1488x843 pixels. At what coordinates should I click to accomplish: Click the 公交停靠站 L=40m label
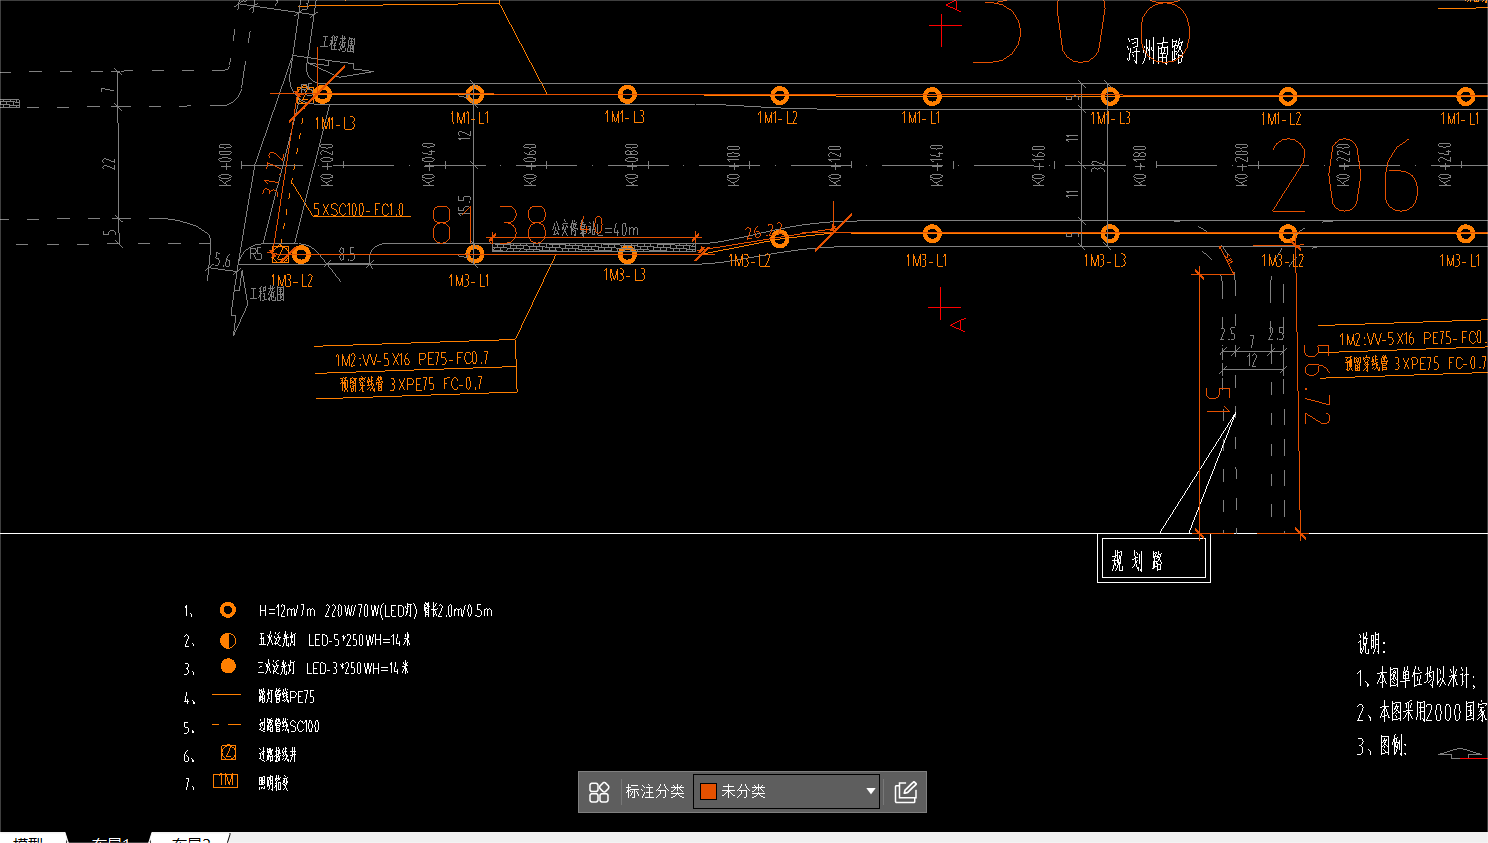[595, 229]
